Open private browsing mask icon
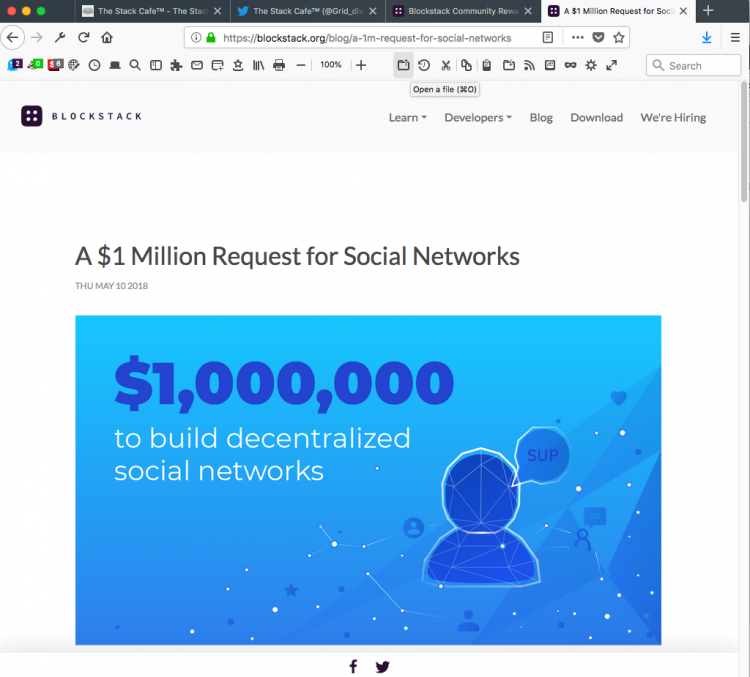Screen dimensions: 750x677 click(x=570, y=65)
